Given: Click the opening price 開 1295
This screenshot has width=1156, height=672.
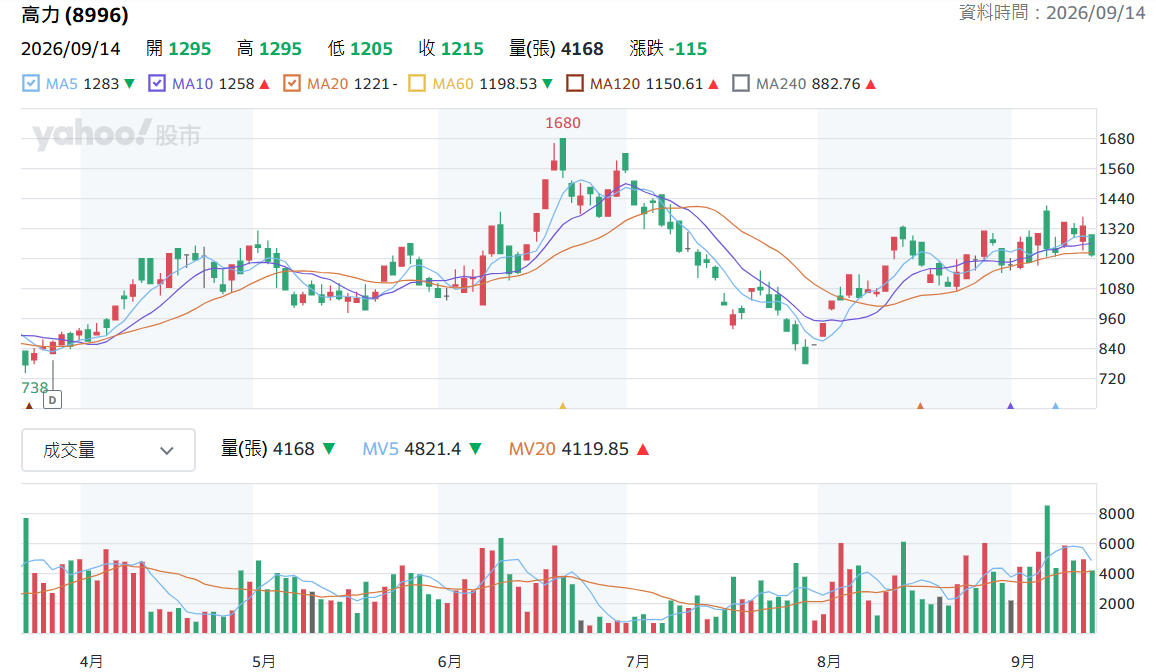Looking at the screenshot, I should (x=178, y=49).
